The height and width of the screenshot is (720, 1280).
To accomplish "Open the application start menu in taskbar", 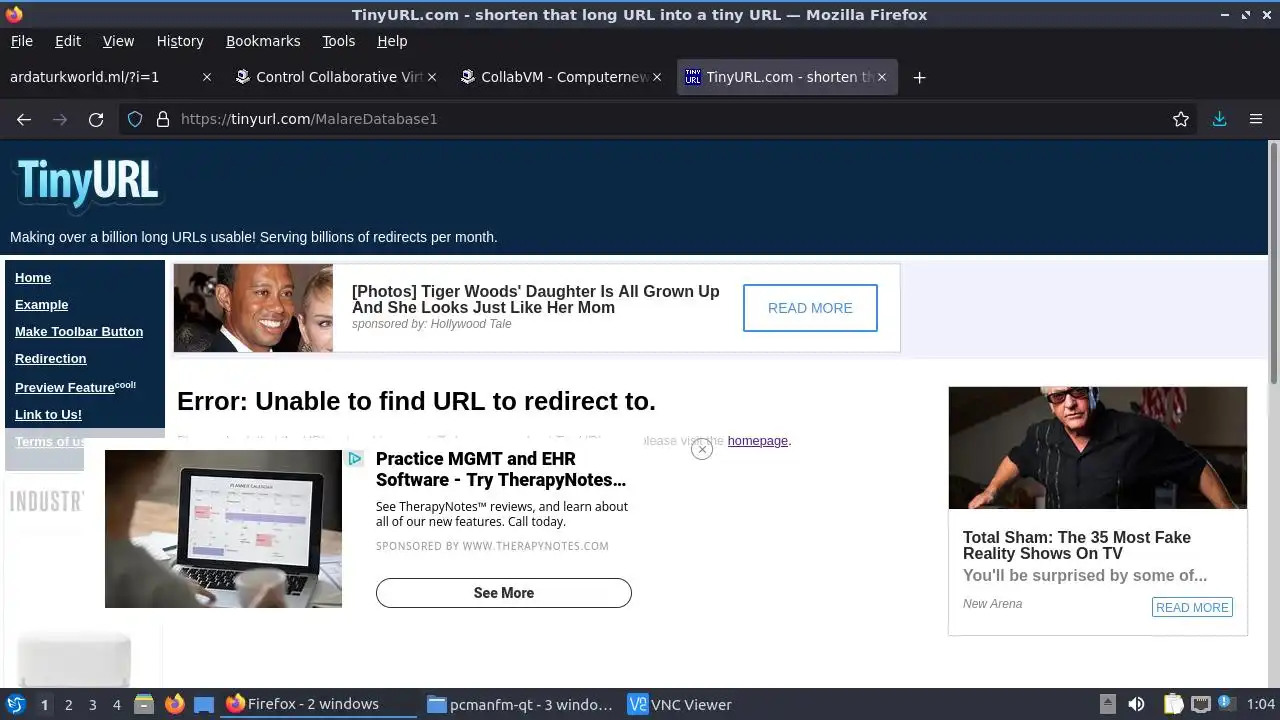I will tap(15, 704).
